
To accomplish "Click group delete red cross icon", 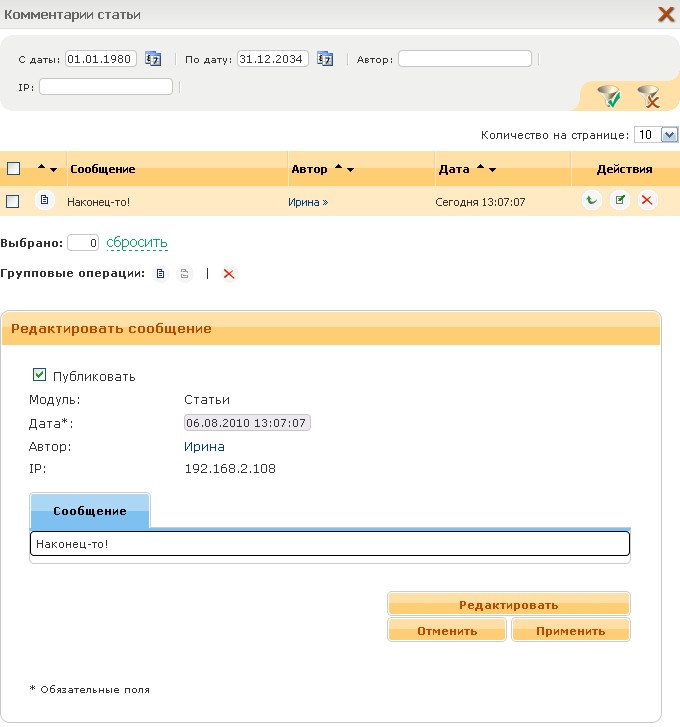I will pyautogui.click(x=229, y=274).
